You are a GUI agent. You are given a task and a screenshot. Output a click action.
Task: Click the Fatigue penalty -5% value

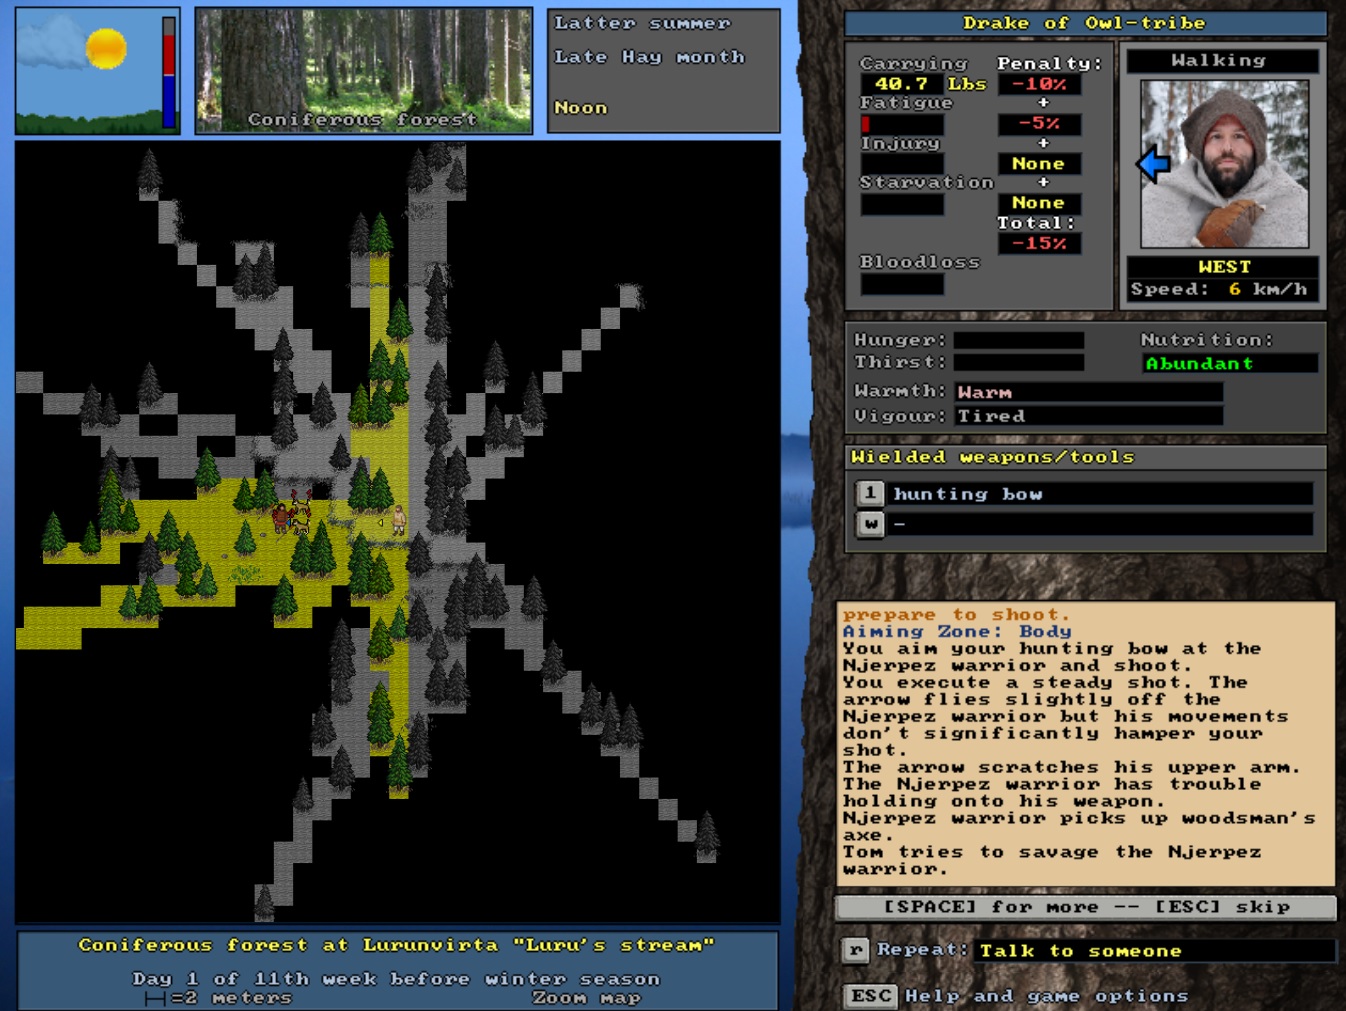1039,124
